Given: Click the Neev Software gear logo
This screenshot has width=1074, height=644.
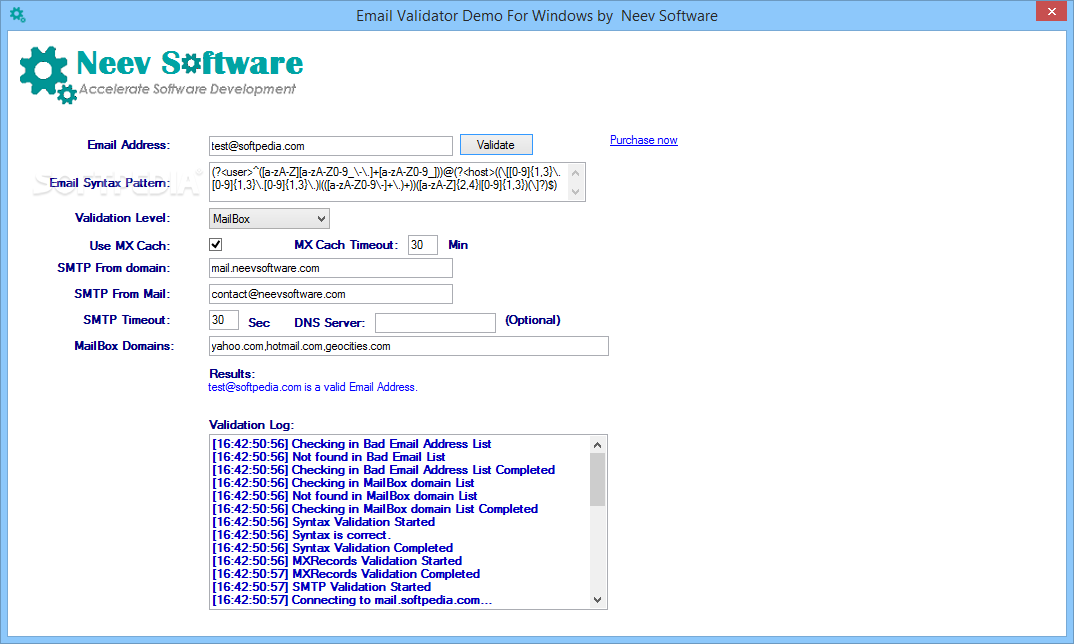Looking at the screenshot, I should 48,75.
